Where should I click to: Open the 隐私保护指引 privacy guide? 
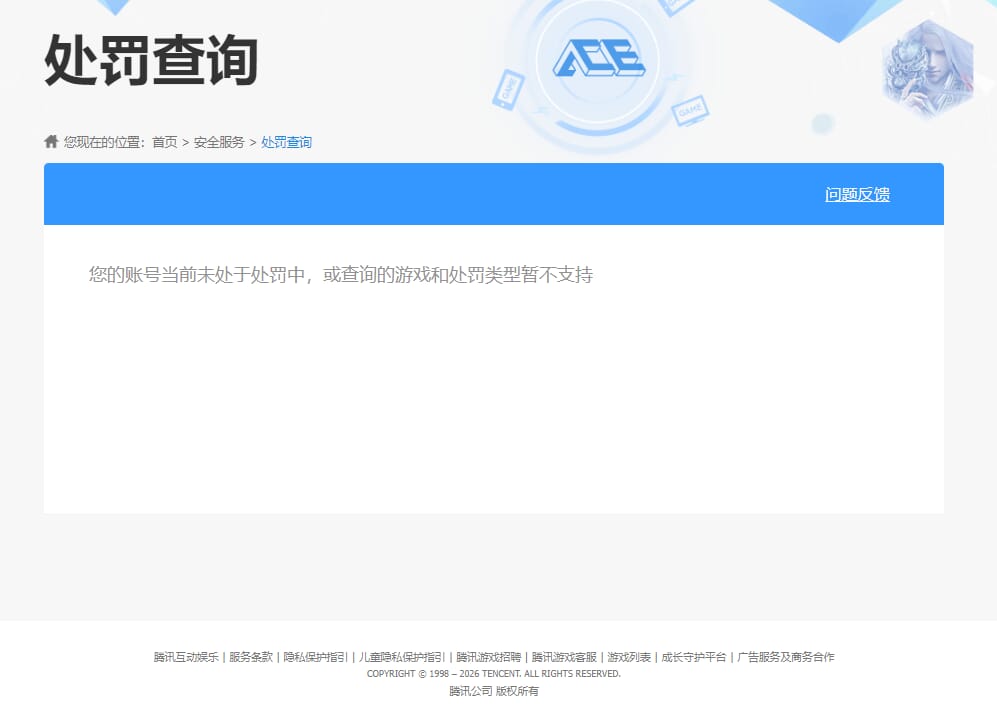[x=314, y=657]
